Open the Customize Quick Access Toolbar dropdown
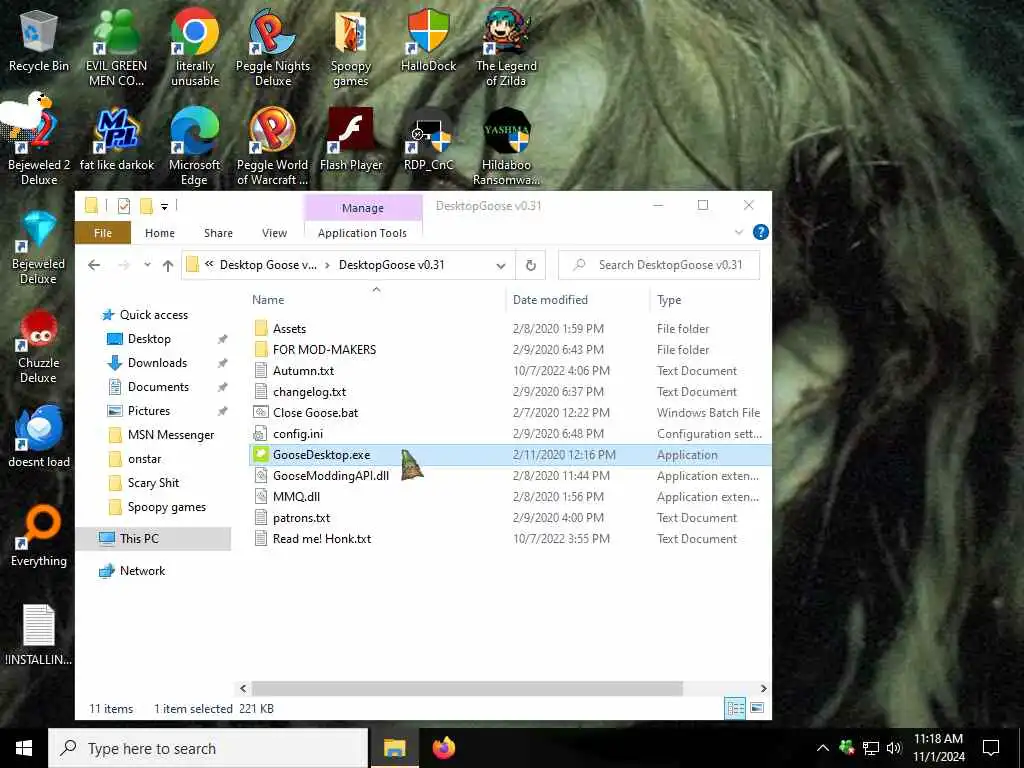 [x=165, y=207]
